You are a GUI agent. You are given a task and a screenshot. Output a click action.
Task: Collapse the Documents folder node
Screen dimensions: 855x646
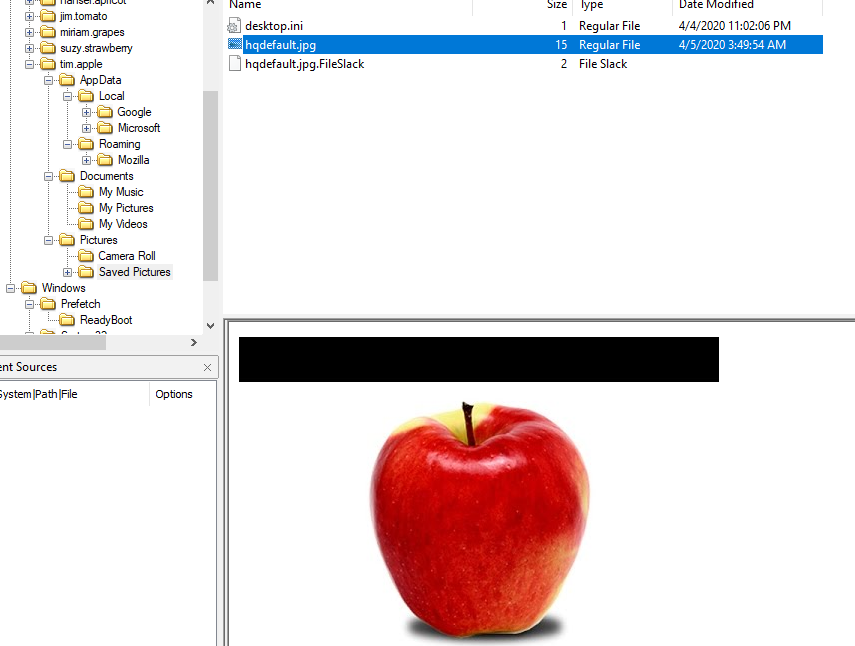point(49,176)
